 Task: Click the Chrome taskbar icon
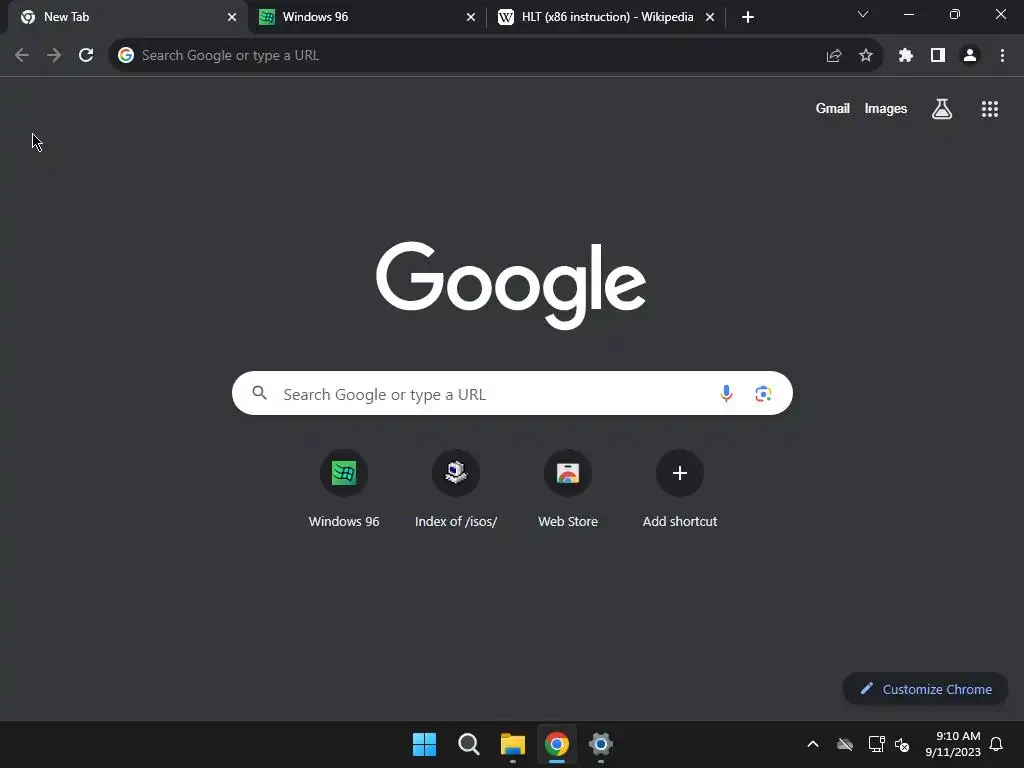point(557,744)
